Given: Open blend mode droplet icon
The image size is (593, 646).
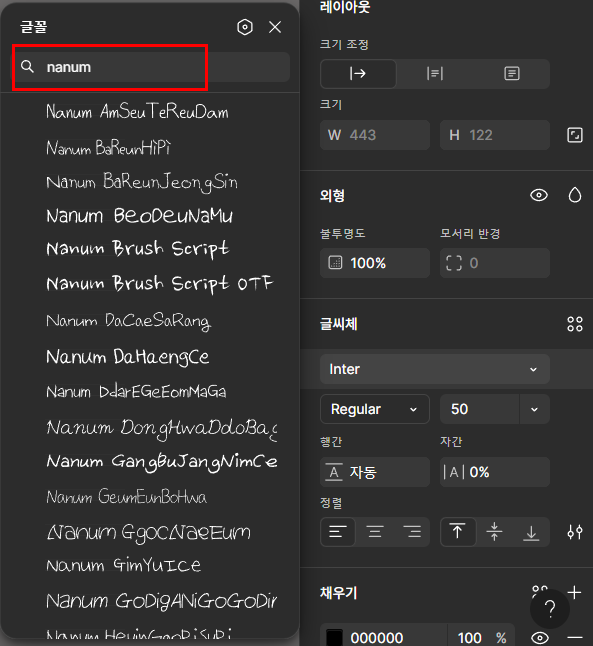Looking at the screenshot, I should pos(574,195).
